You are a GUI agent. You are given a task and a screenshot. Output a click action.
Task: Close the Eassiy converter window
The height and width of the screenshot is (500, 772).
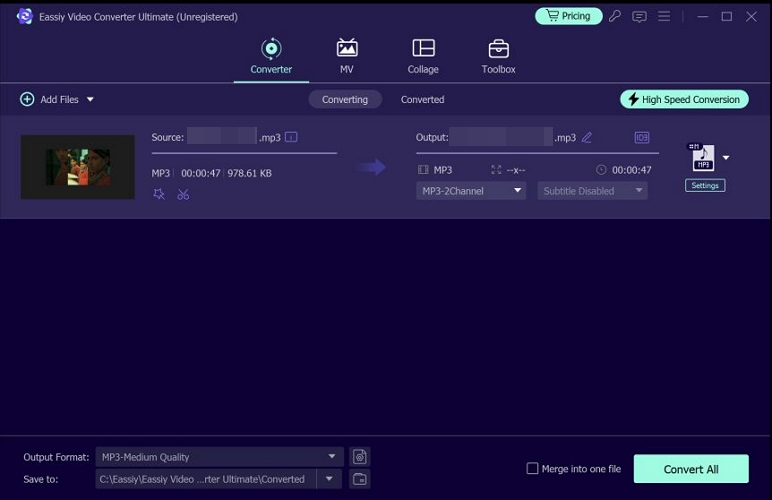pos(751,16)
